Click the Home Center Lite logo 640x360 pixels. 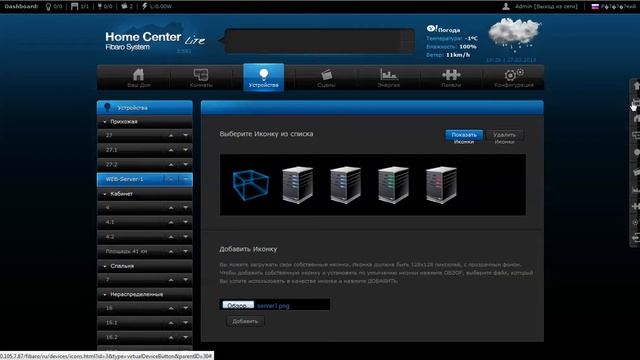155,41
